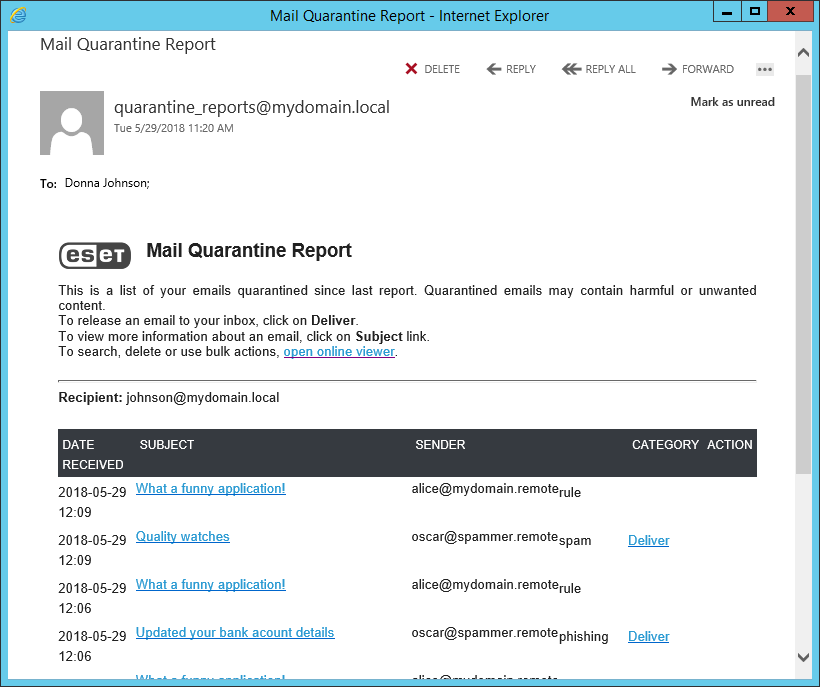This screenshot has width=820, height=687.
Task: Deliver the Quality watches spam email
Action: coord(648,540)
